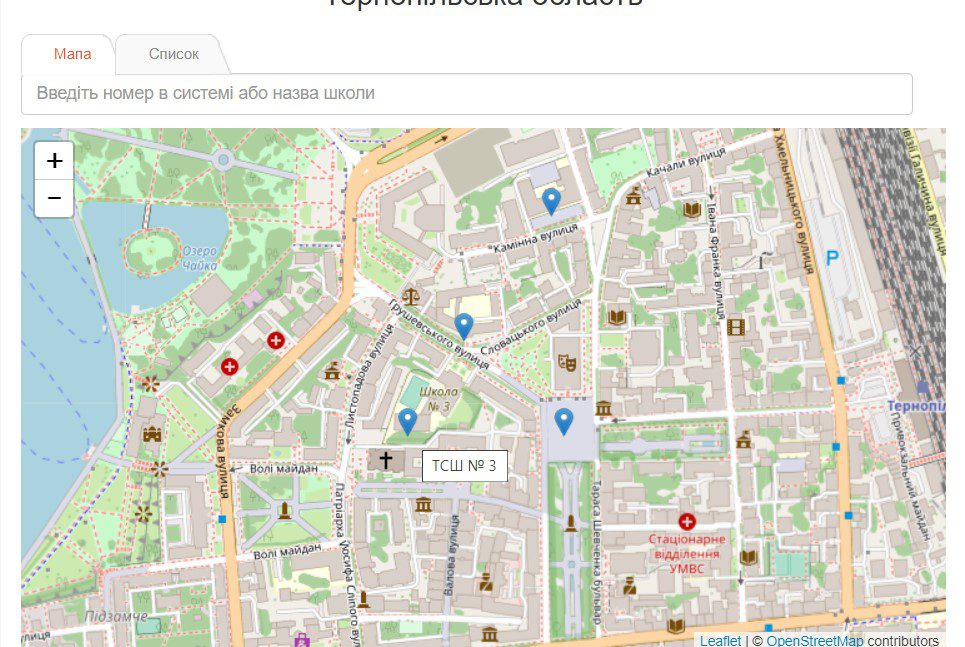This screenshot has width=965, height=647.
Task: Zoom out of the map
Action: (x=54, y=198)
